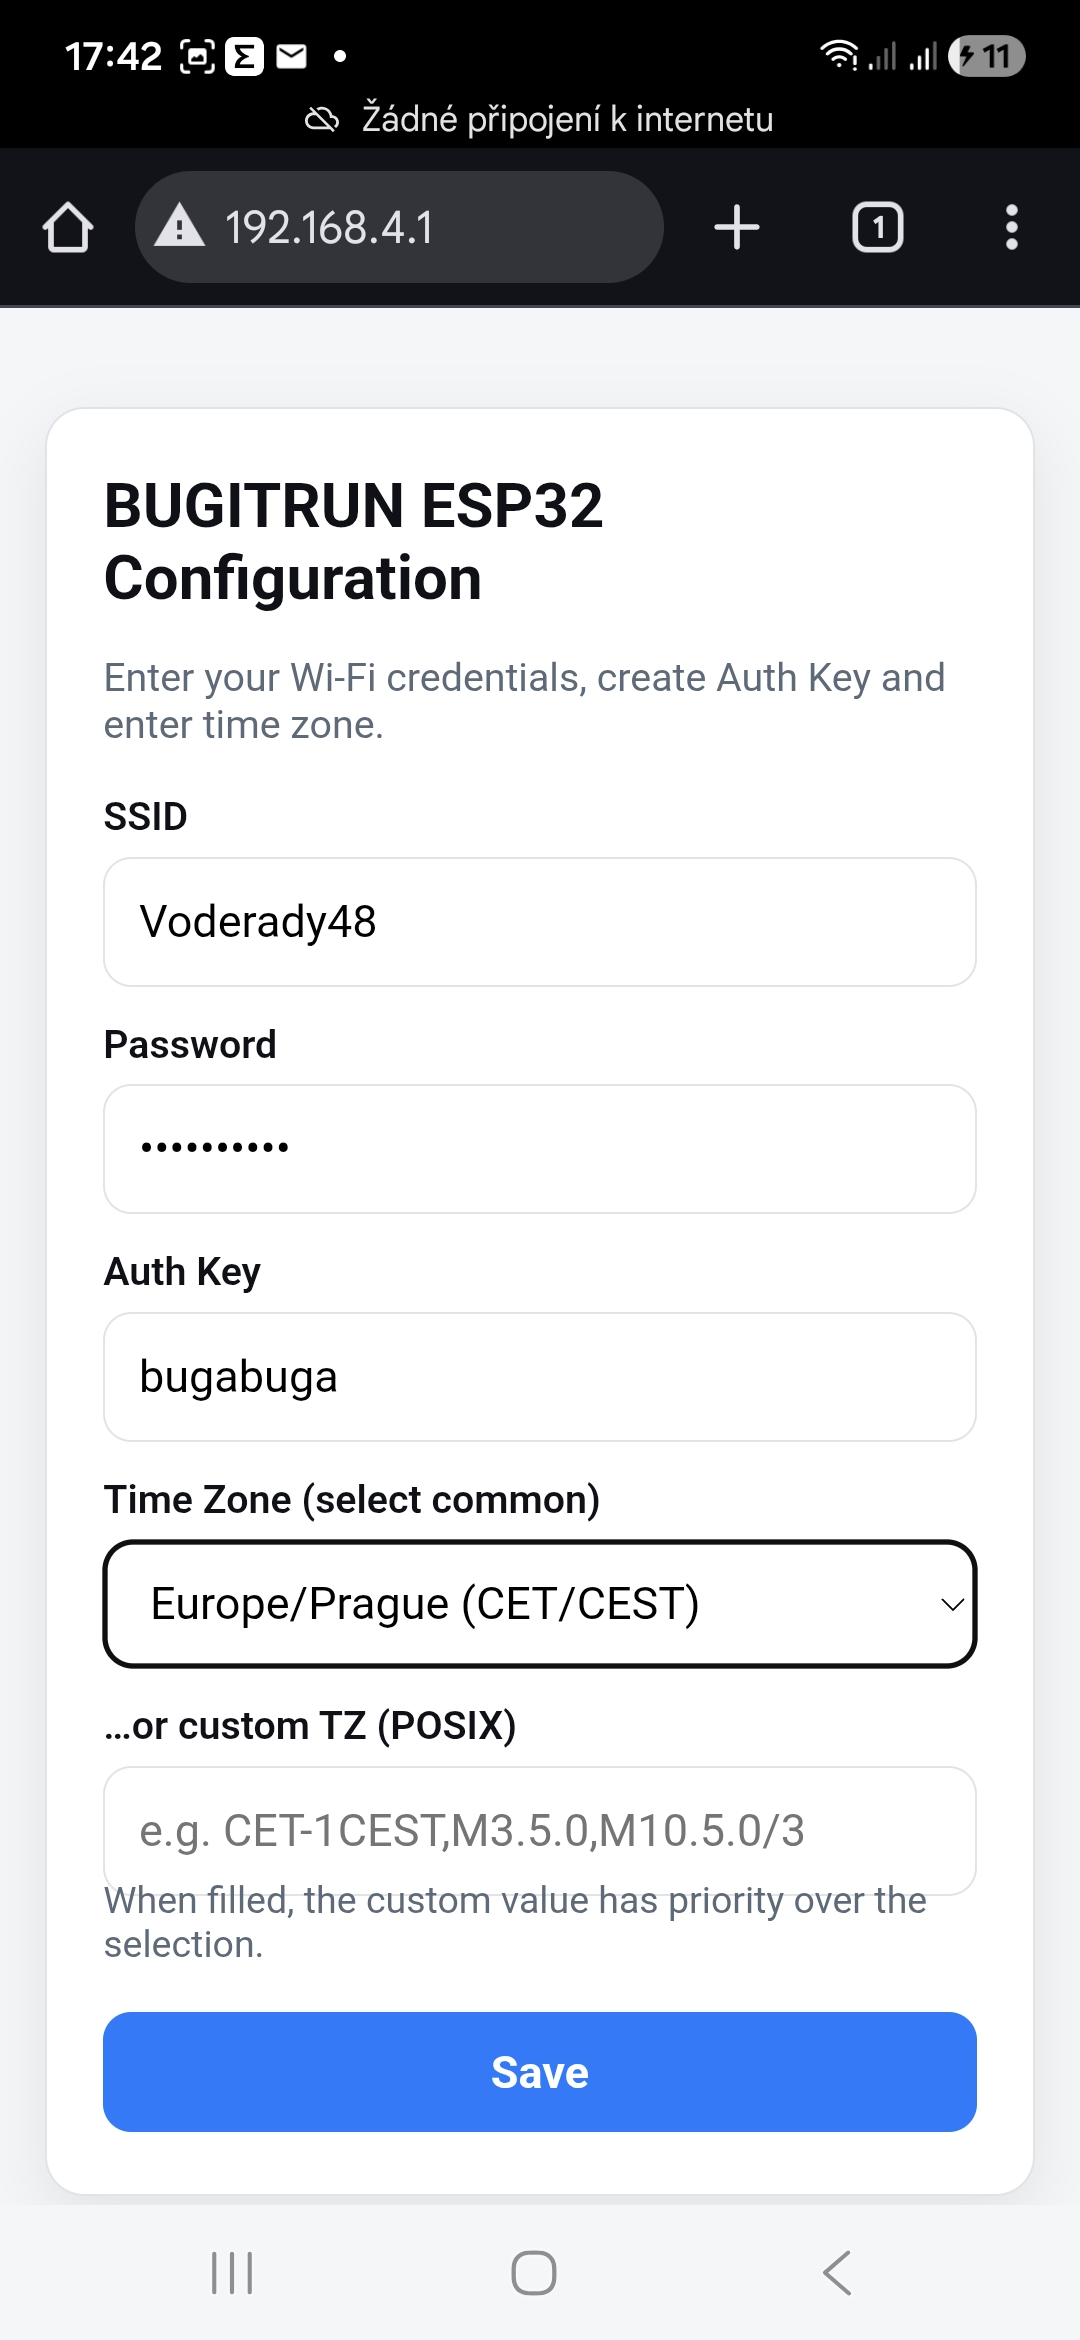Tap the Android recent apps button
This screenshot has width=1080, height=2340.
232,2273
